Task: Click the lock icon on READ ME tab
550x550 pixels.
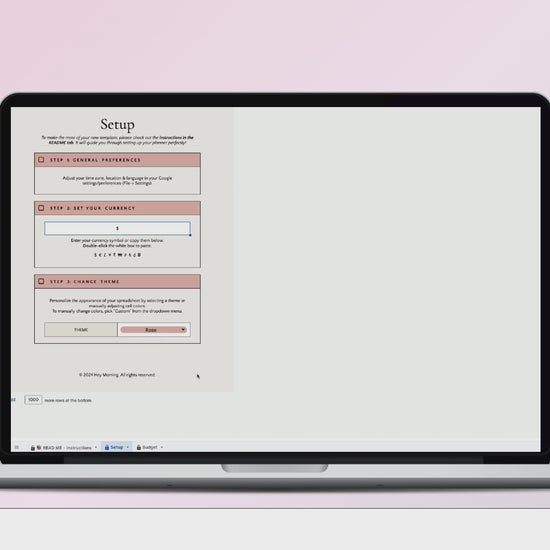Action: 33,448
